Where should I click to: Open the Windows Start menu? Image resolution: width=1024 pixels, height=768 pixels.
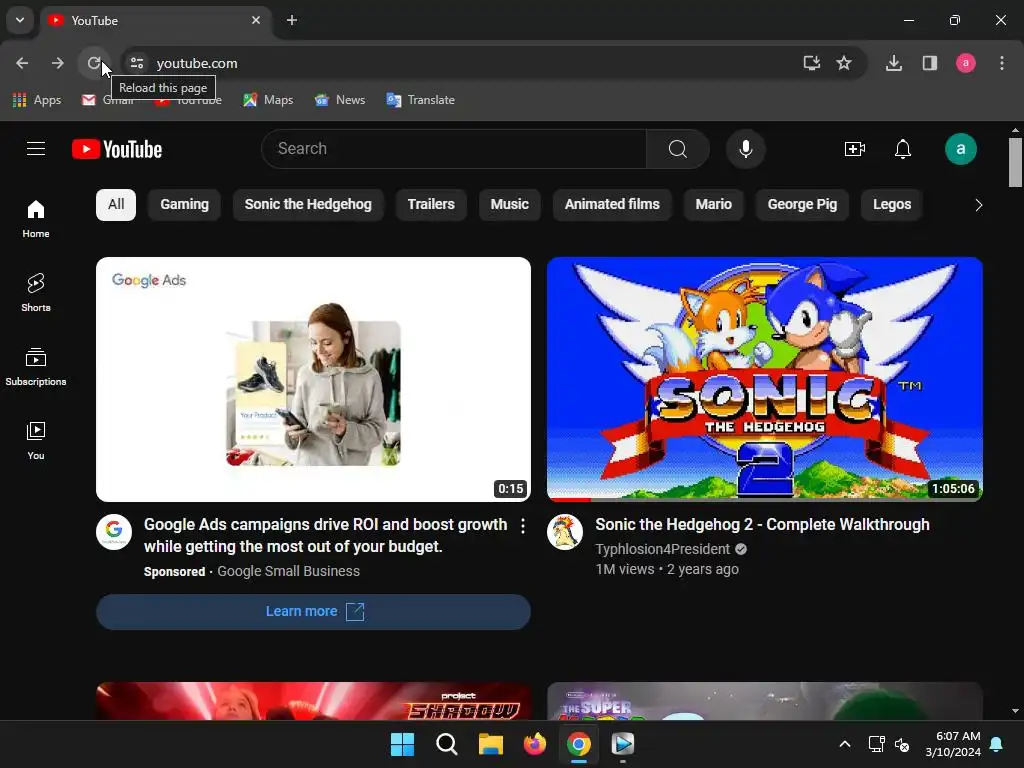[x=402, y=744]
